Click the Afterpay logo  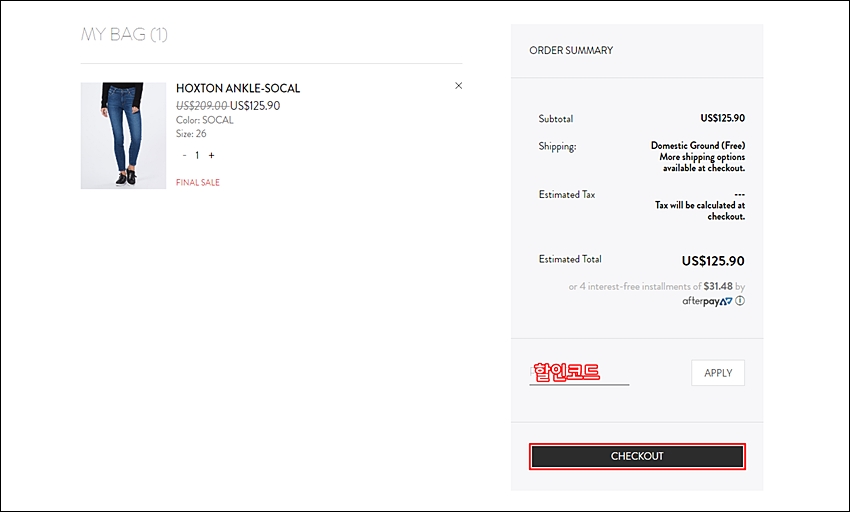[707, 301]
